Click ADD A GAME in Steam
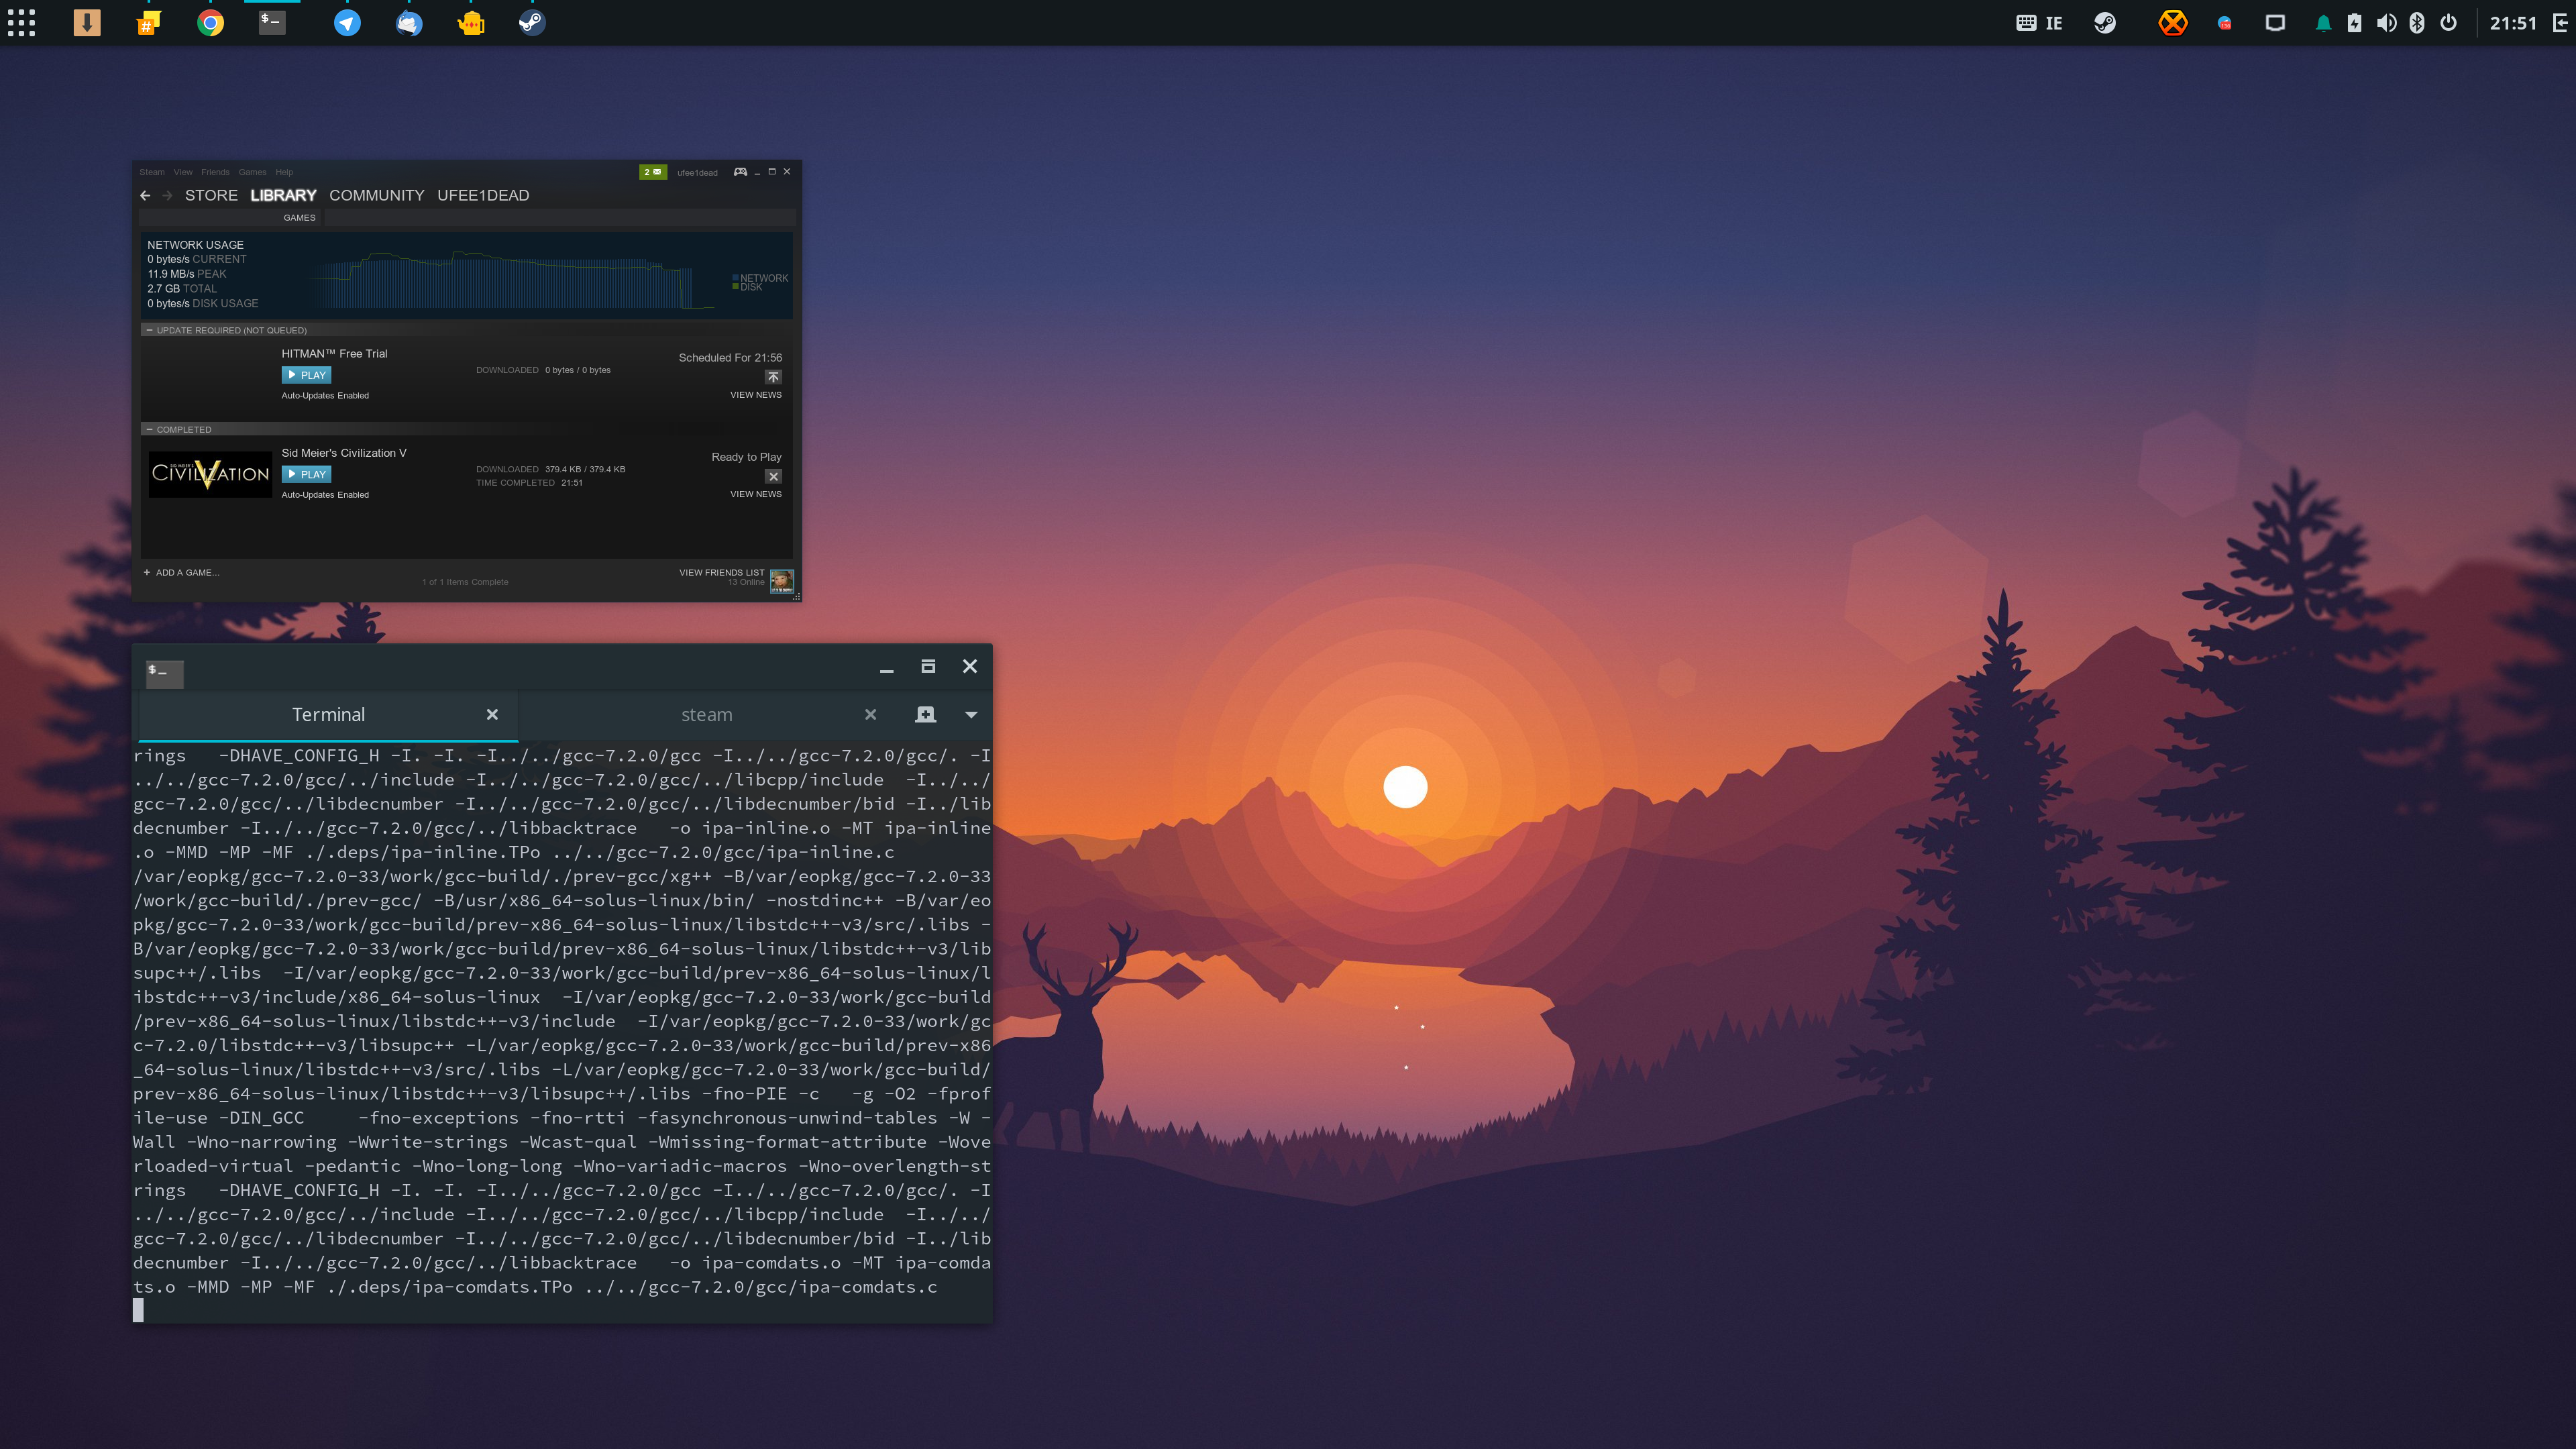The height and width of the screenshot is (1449, 2576). tap(181, 573)
